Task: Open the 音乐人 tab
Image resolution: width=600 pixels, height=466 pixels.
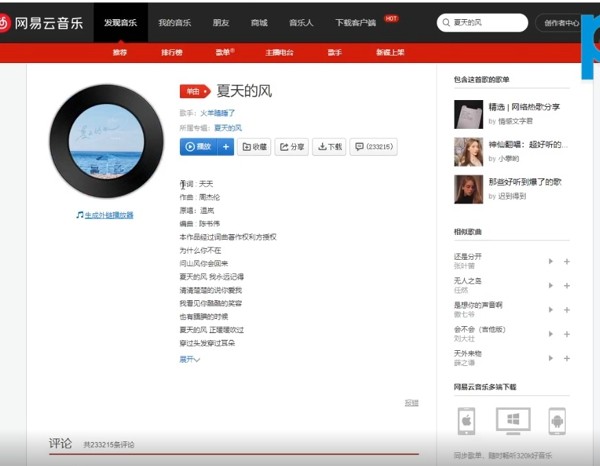Action: 301,23
